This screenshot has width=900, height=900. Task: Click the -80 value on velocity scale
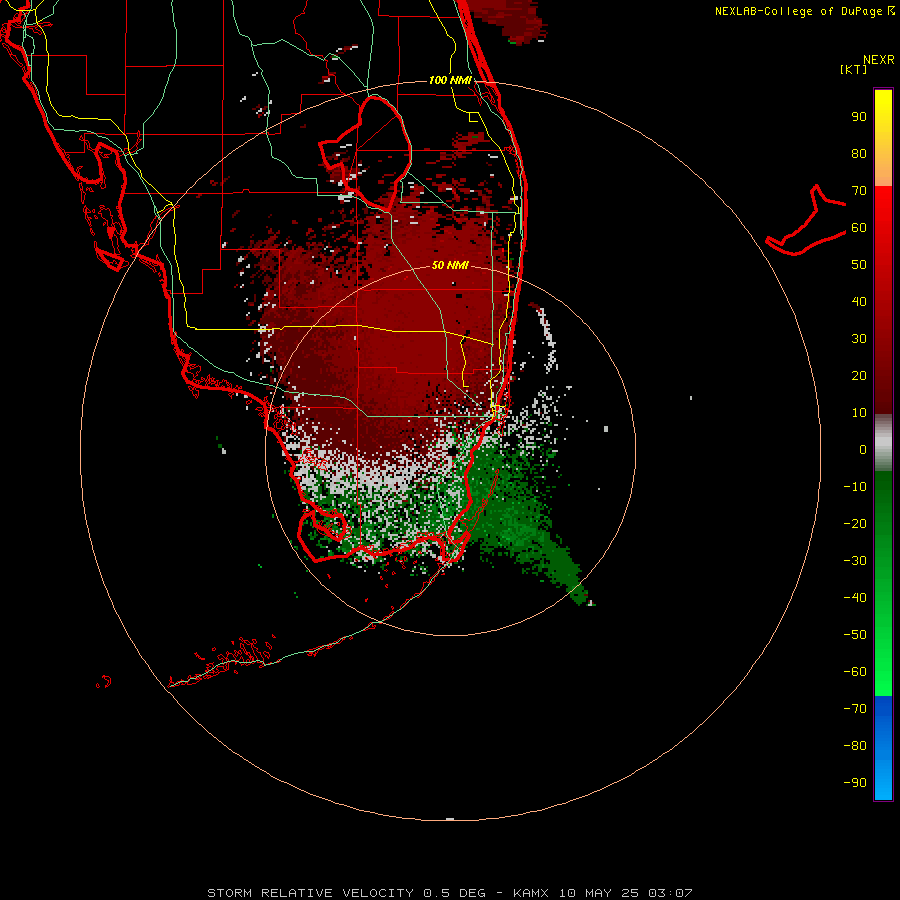coord(855,746)
